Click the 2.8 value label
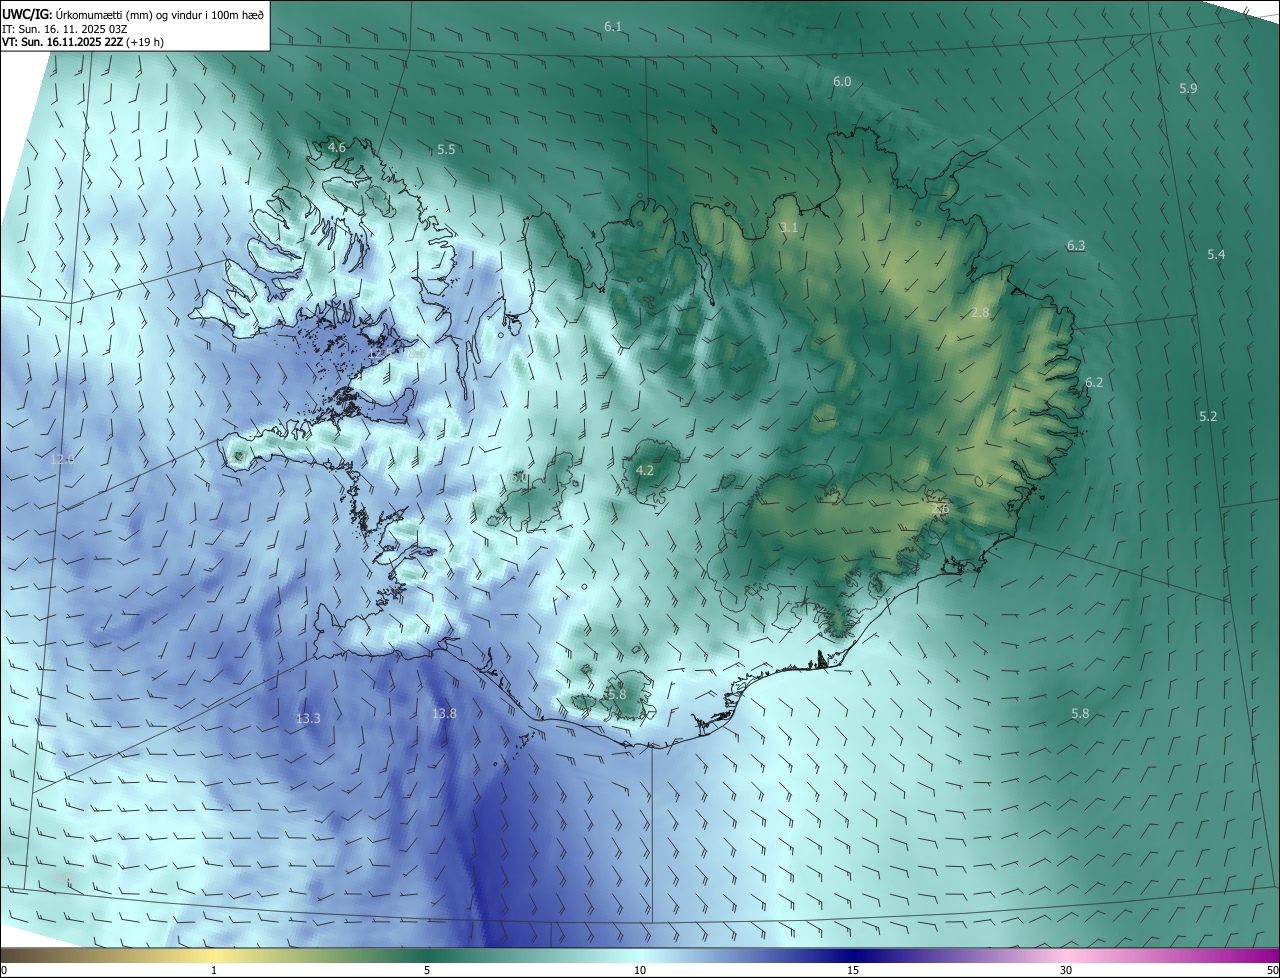 tap(980, 313)
